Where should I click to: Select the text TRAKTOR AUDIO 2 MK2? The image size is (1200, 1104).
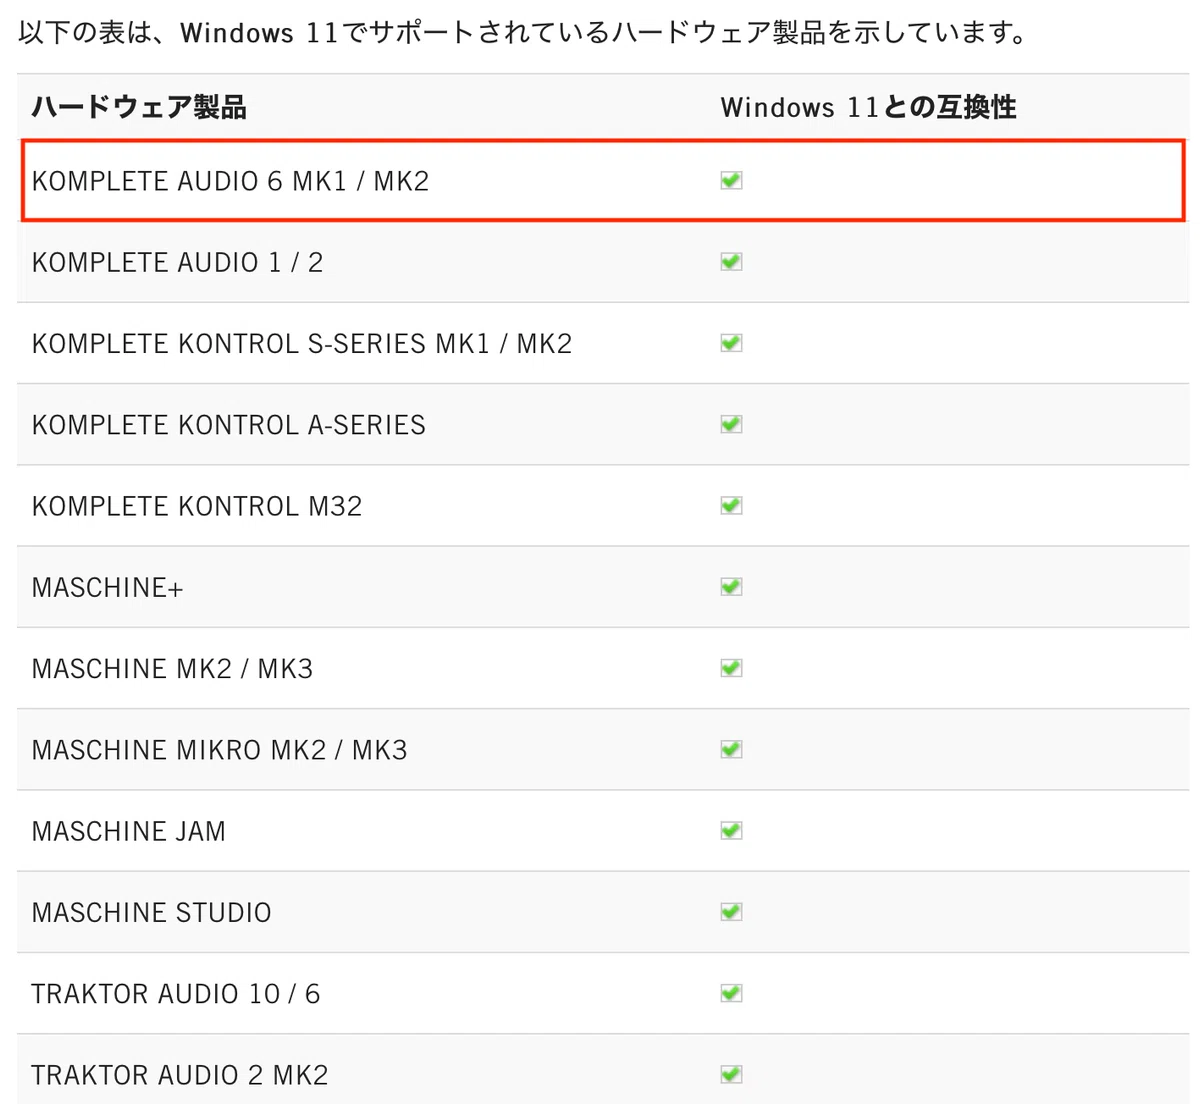coord(180,1075)
